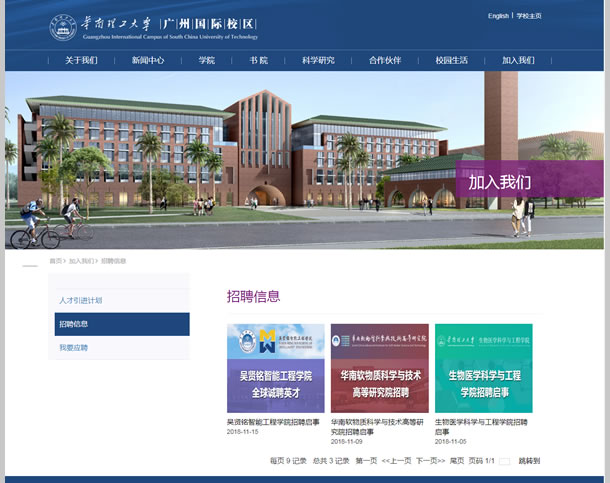This screenshot has width=610, height=483.
Task: Open the 加入我们 nav menu
Action: point(518,60)
